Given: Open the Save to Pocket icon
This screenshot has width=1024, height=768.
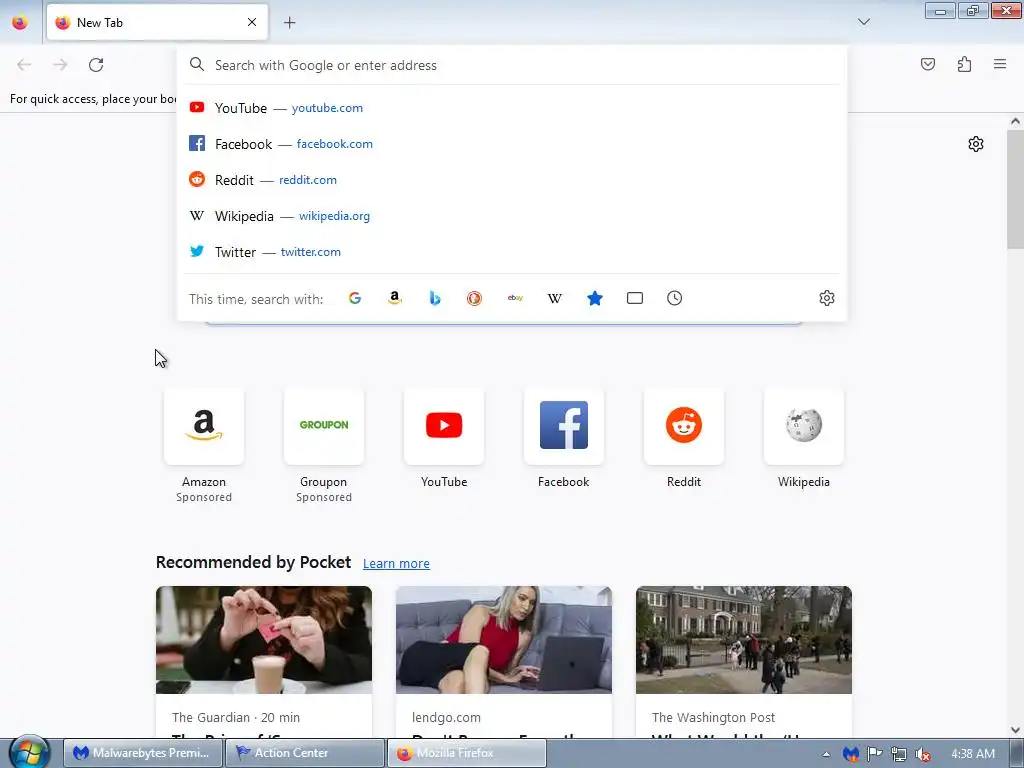Looking at the screenshot, I should [x=927, y=64].
